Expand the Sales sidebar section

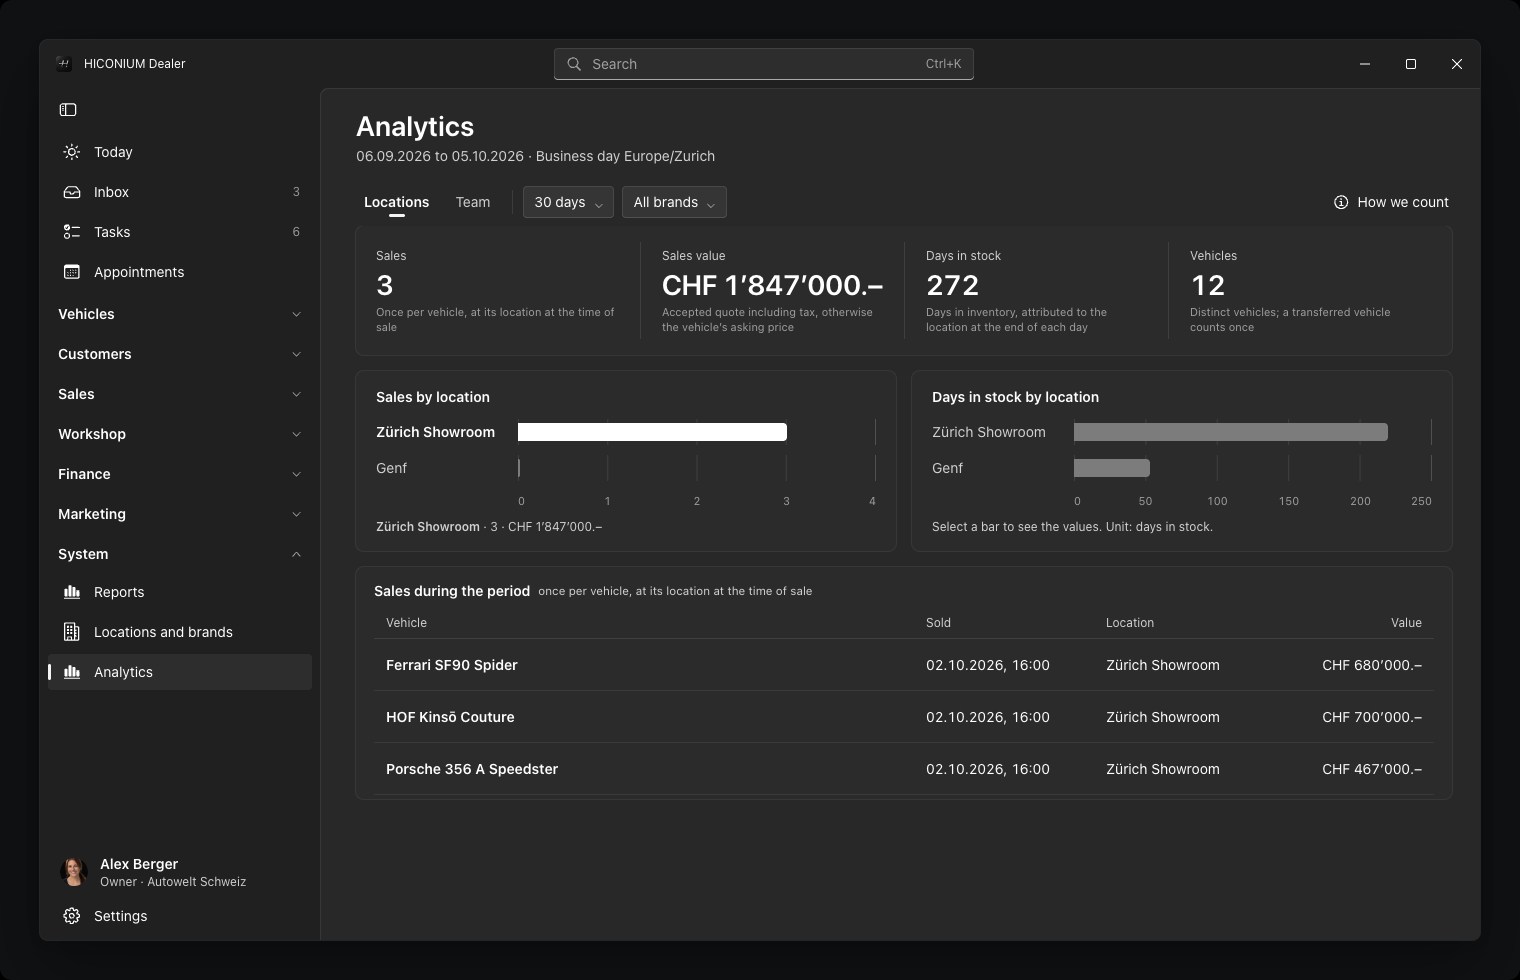(x=180, y=394)
